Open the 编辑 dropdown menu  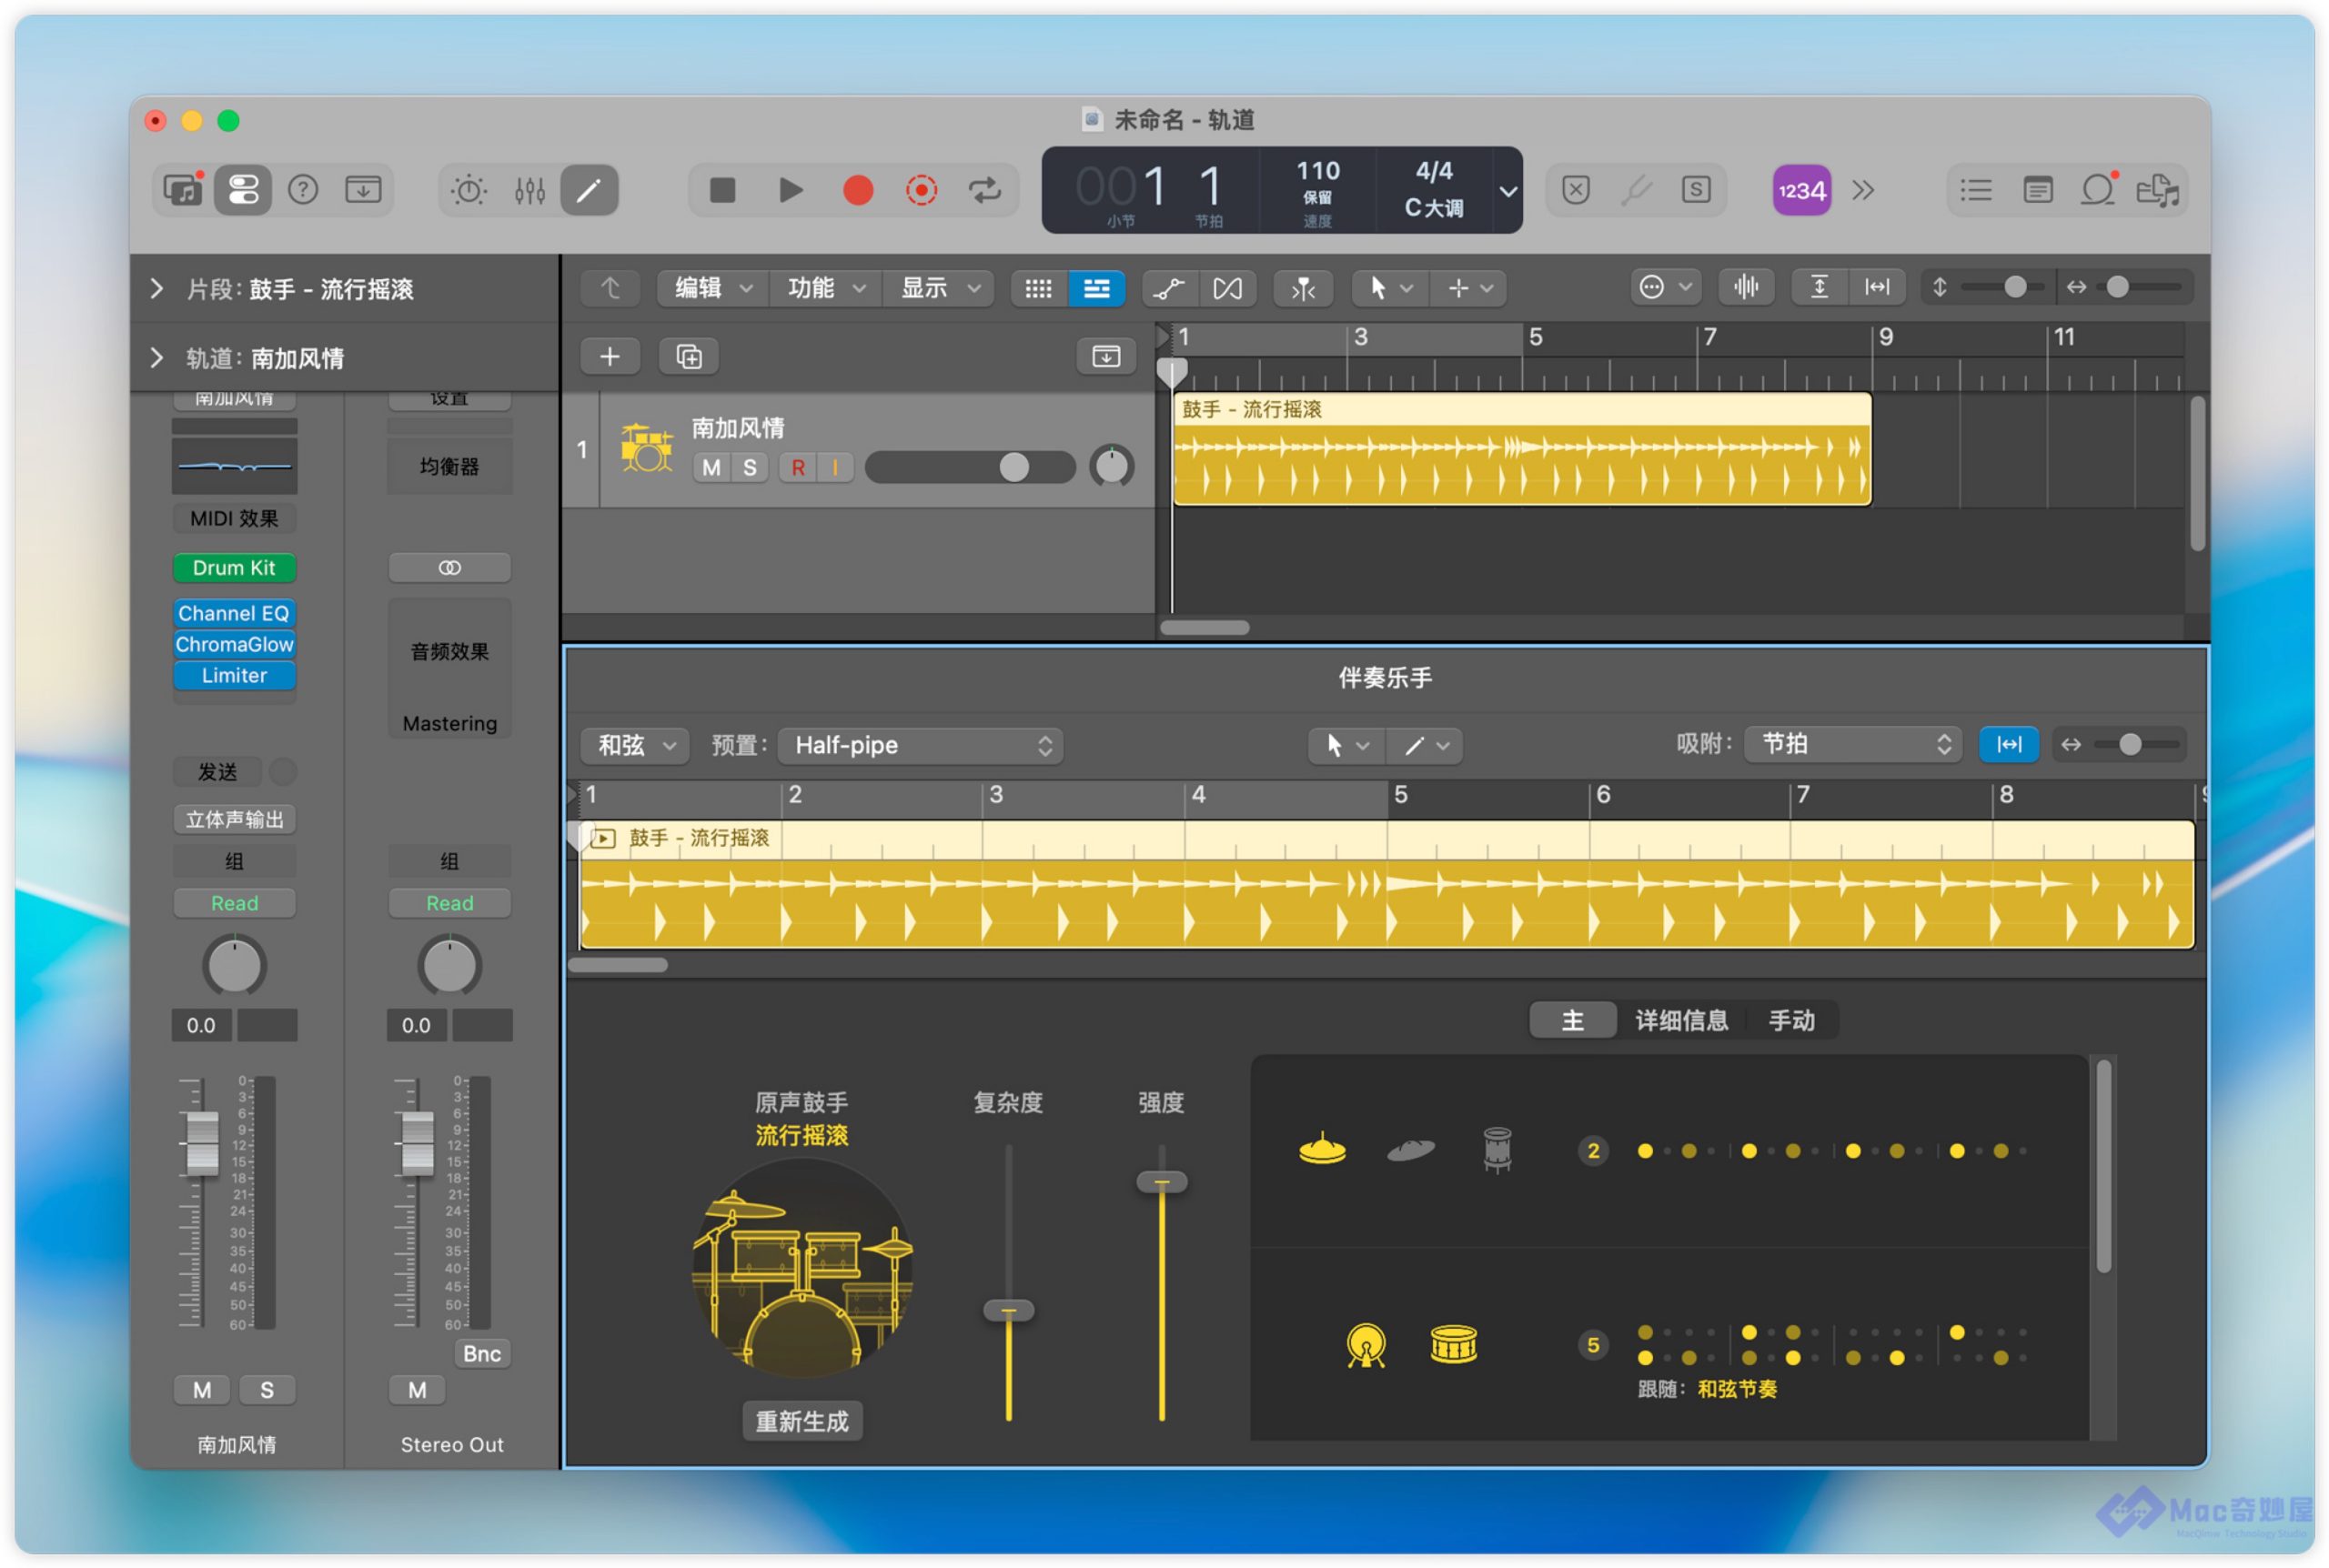click(711, 288)
